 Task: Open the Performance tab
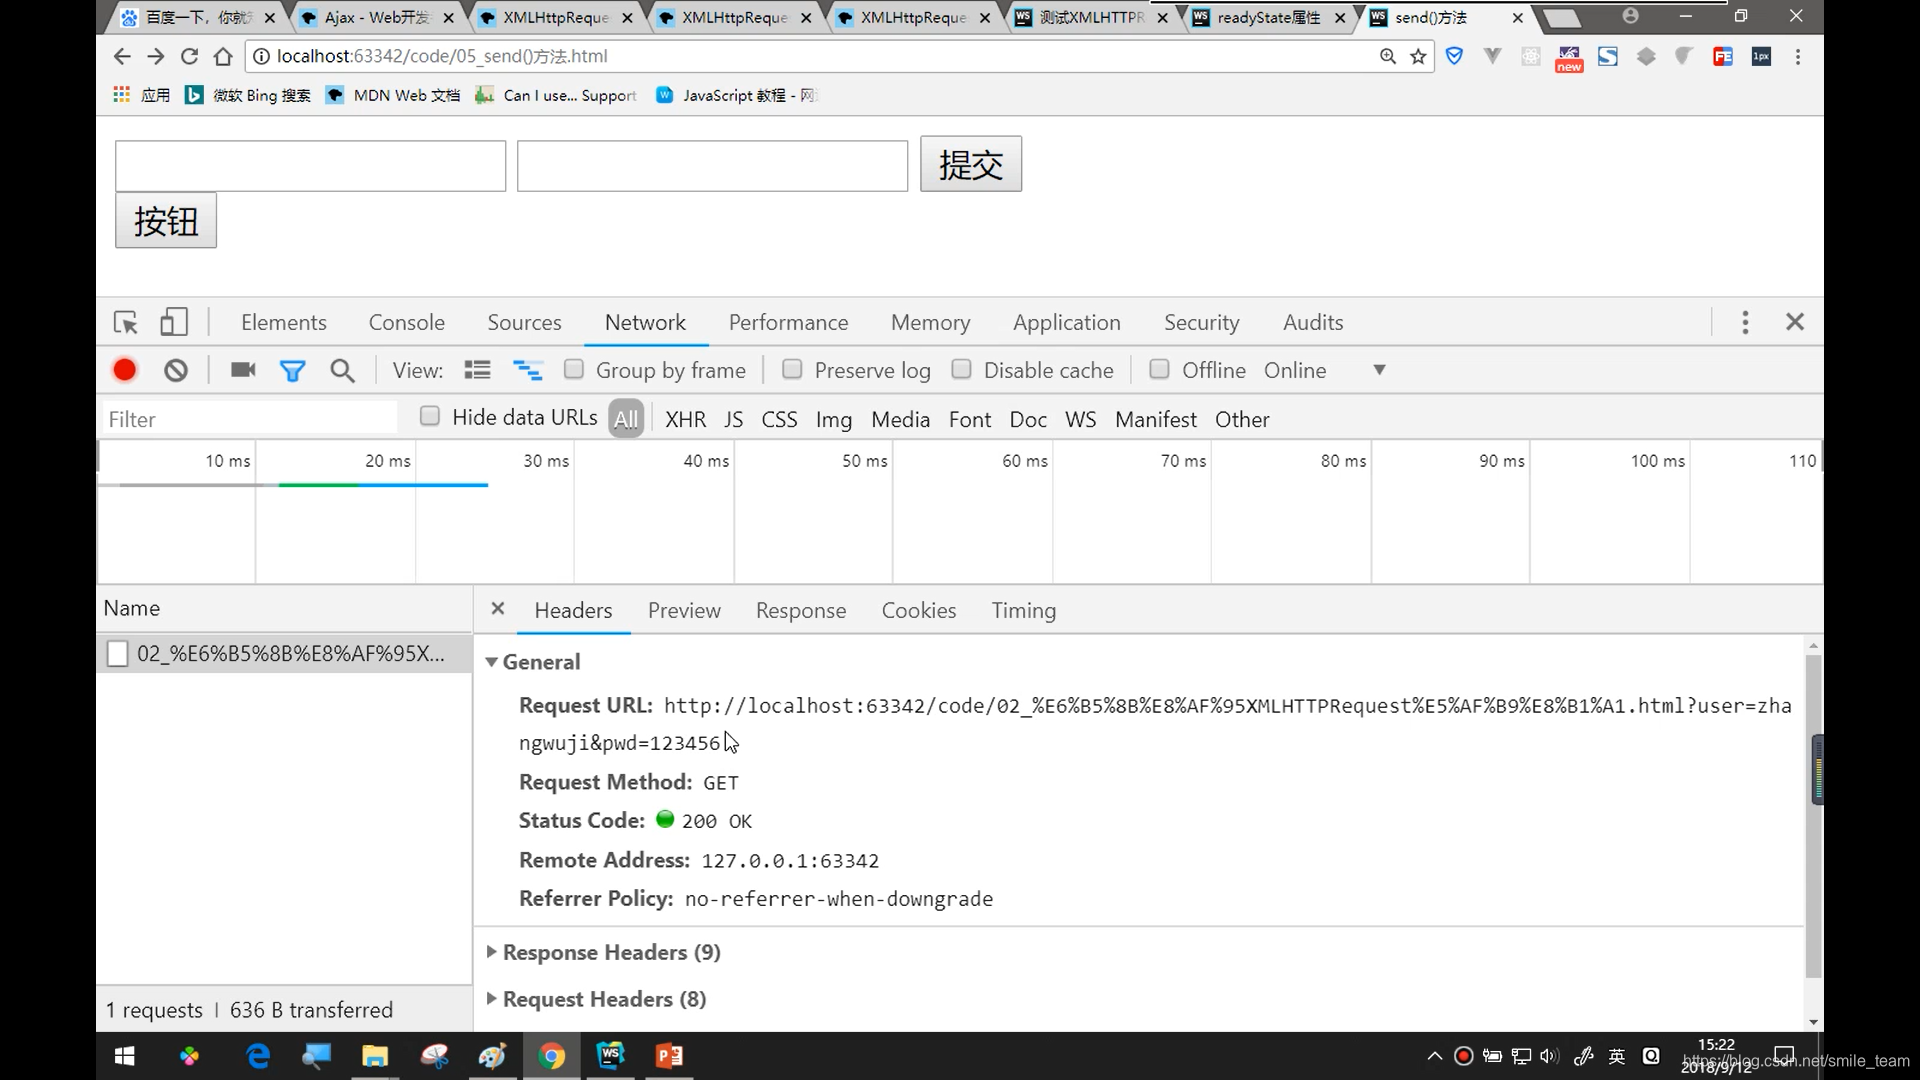click(788, 322)
